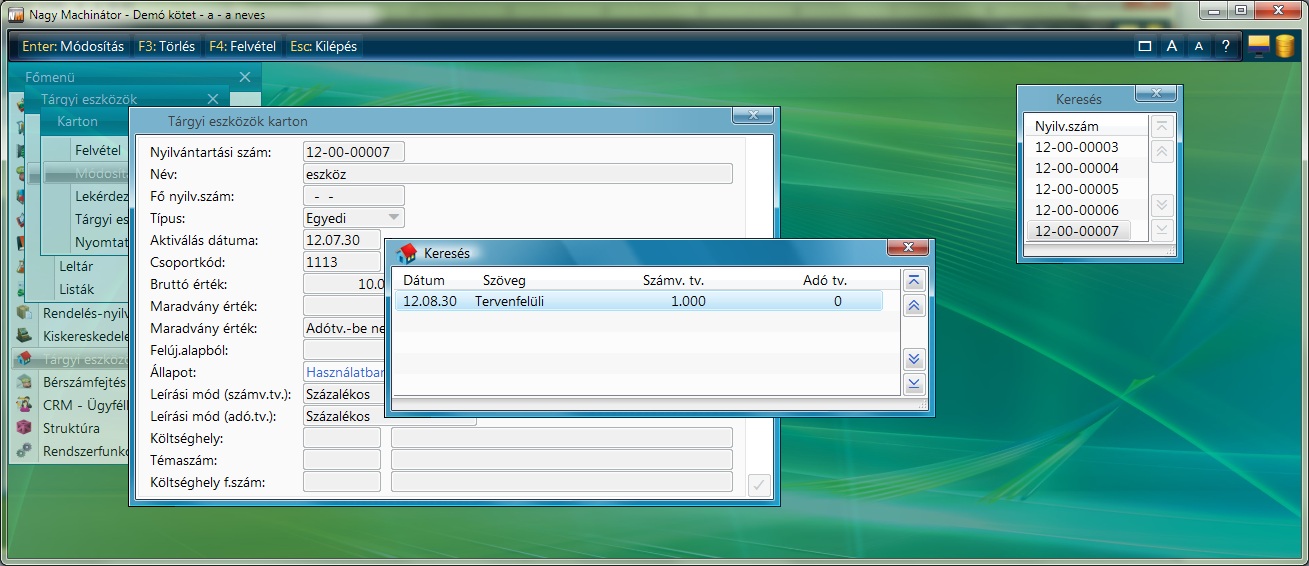Click the yellow monitor icon in toolbar
1309x566 pixels.
(x=1259, y=46)
